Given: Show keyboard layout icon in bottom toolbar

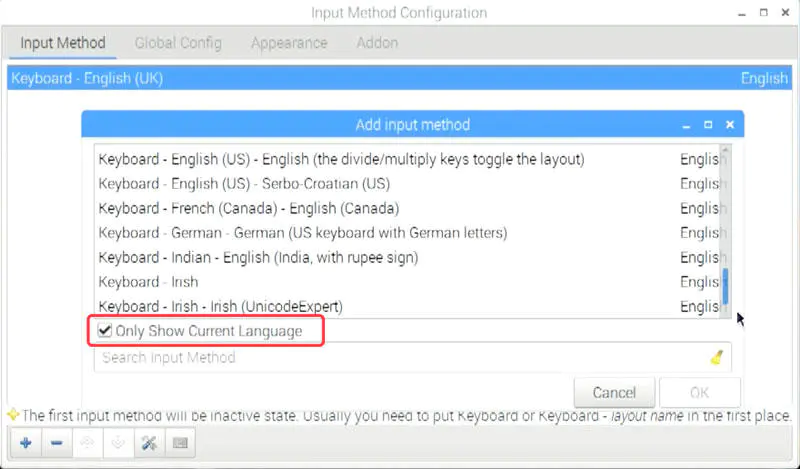Looking at the screenshot, I should point(180,443).
